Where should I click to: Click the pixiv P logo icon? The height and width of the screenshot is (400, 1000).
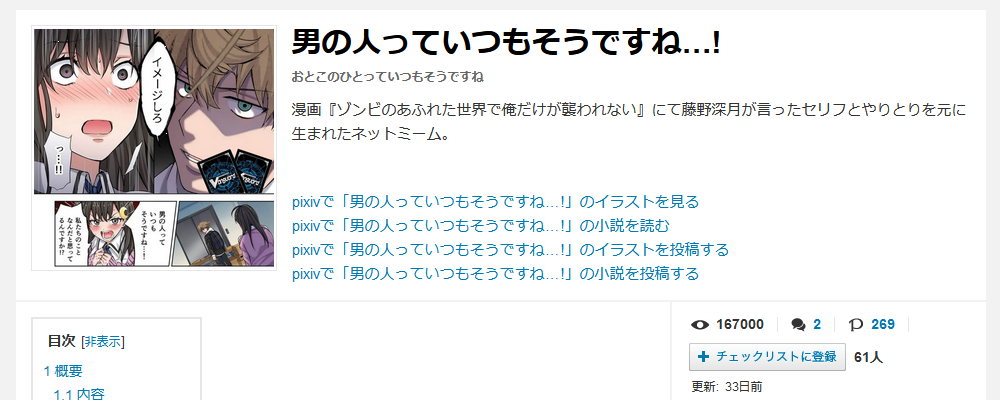click(x=856, y=325)
